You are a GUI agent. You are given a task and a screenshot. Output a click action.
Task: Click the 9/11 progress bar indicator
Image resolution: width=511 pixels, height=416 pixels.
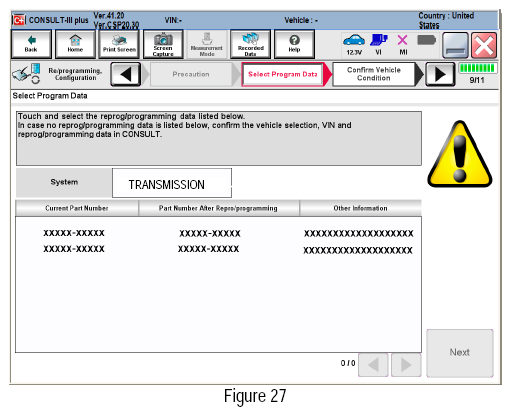477,68
